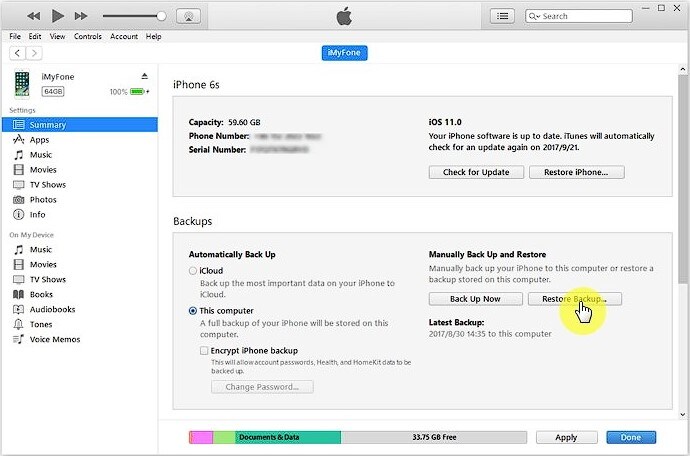690x456 pixels.
Task: Open Photos in the sidebar
Action: pyautogui.click(x=79, y=200)
